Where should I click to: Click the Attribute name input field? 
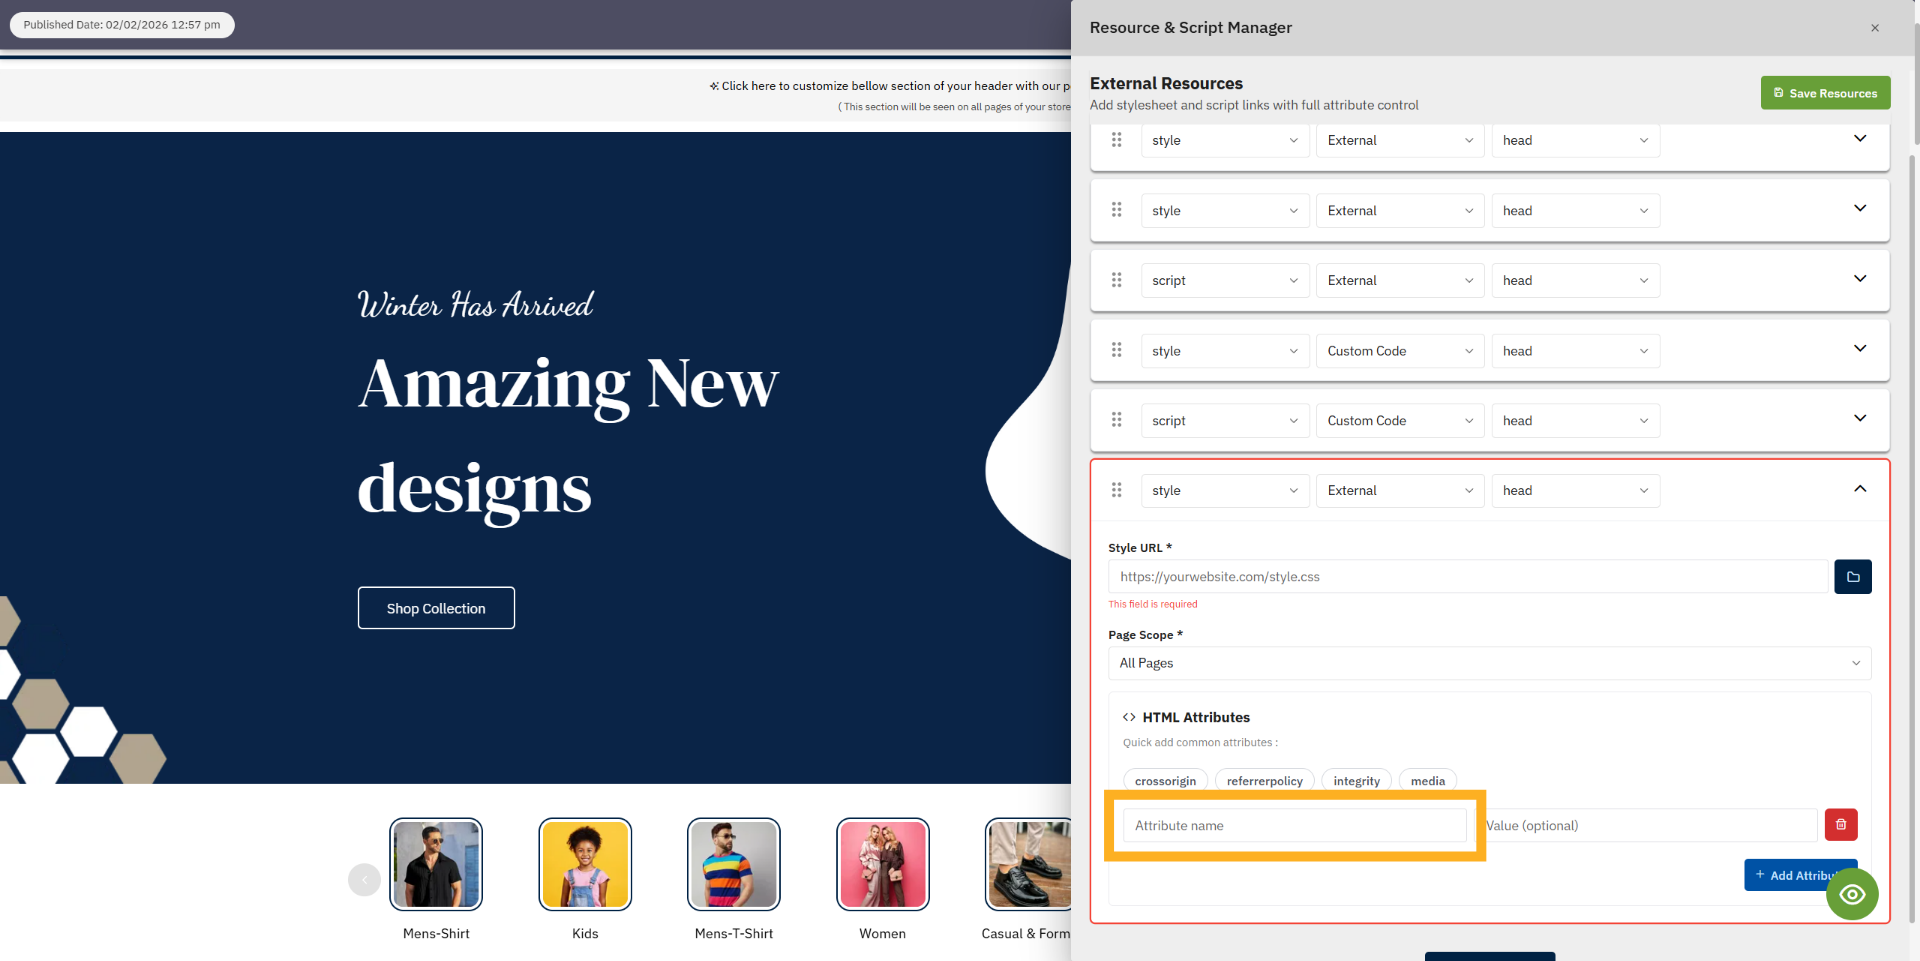pyautogui.click(x=1294, y=825)
